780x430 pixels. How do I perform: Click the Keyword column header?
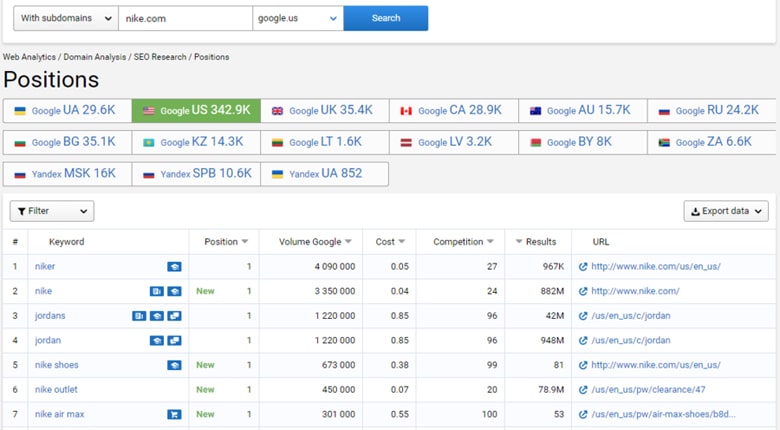click(67, 242)
